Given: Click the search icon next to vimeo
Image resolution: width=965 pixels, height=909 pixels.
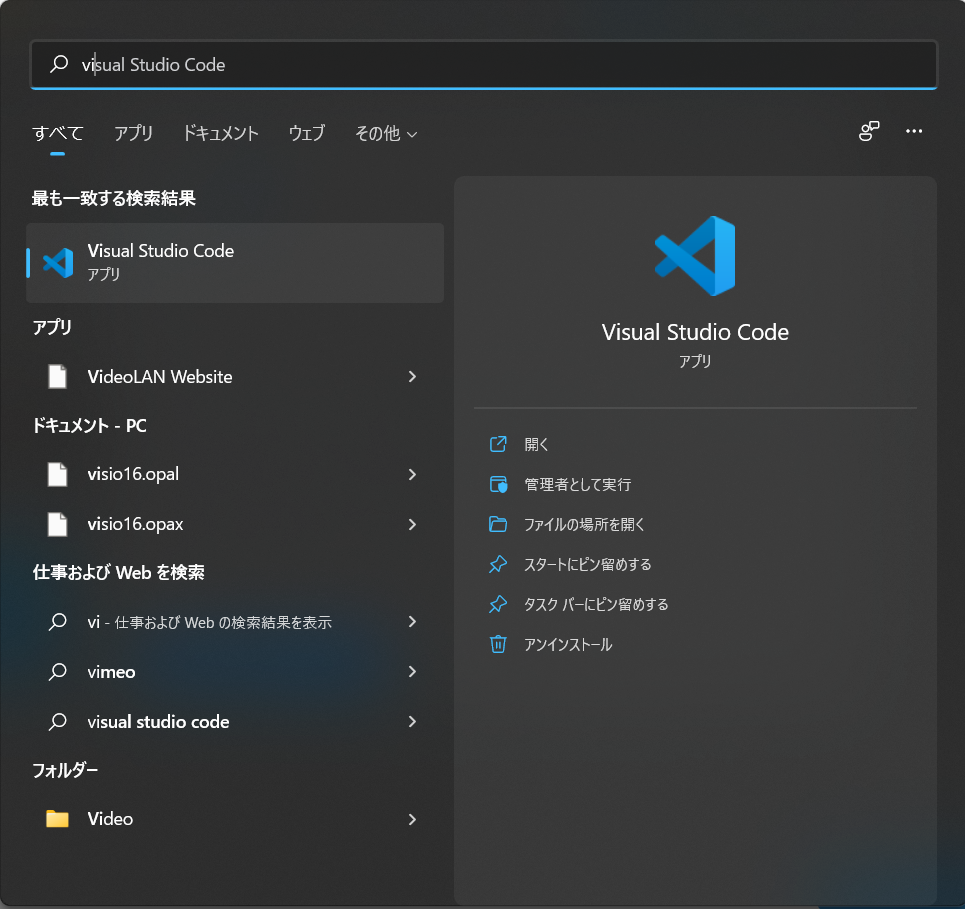Looking at the screenshot, I should pos(58,671).
